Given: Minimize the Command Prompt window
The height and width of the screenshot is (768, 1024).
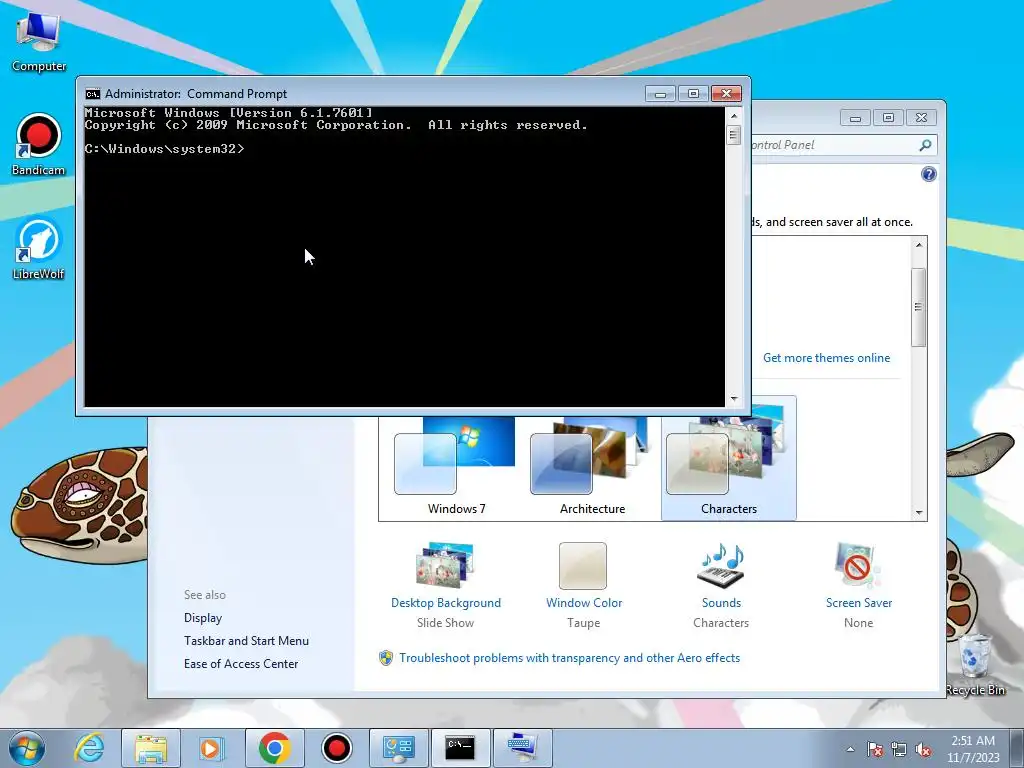Looking at the screenshot, I should click(660, 94).
